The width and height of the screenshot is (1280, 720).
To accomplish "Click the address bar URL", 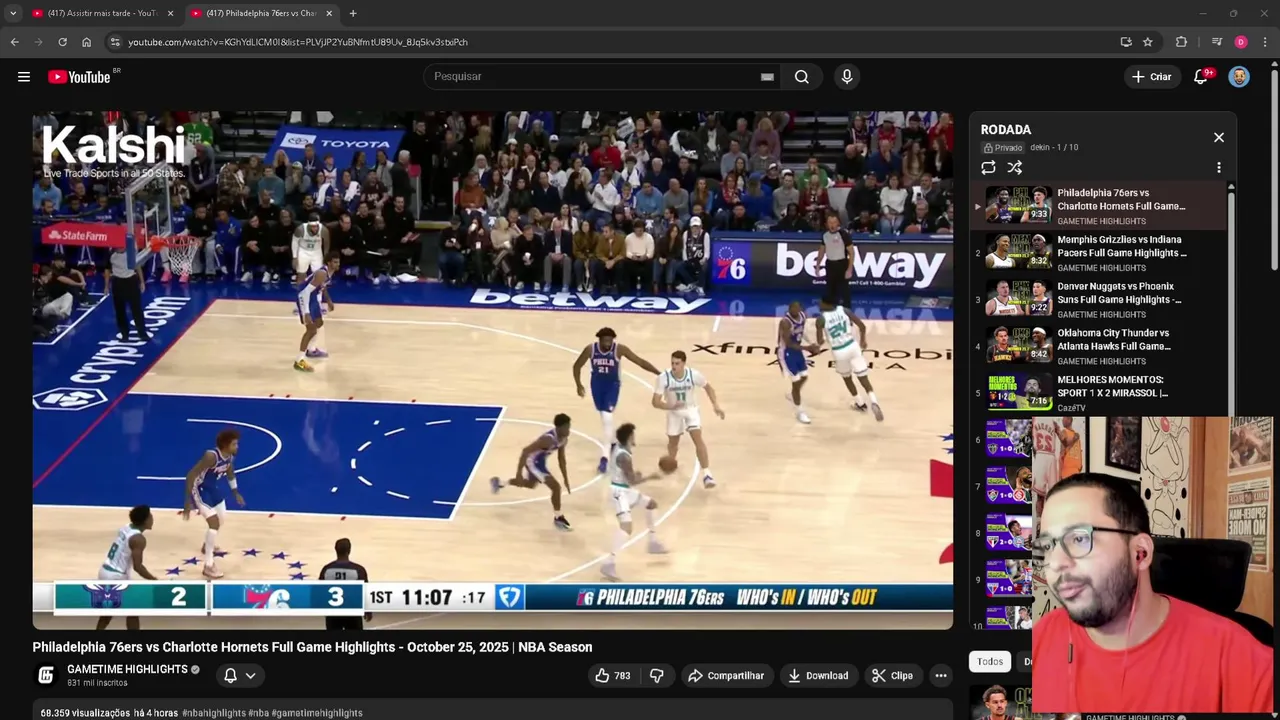I will click(298, 42).
